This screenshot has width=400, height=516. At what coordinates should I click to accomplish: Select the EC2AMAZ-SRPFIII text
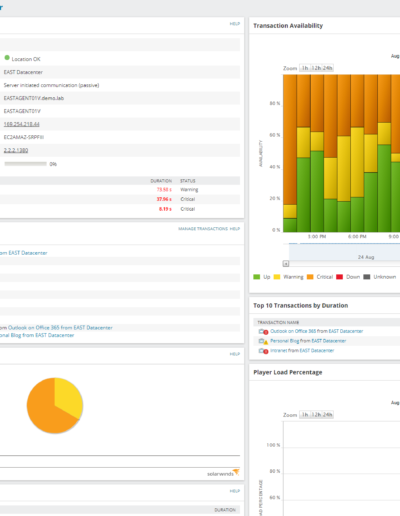(x=24, y=137)
